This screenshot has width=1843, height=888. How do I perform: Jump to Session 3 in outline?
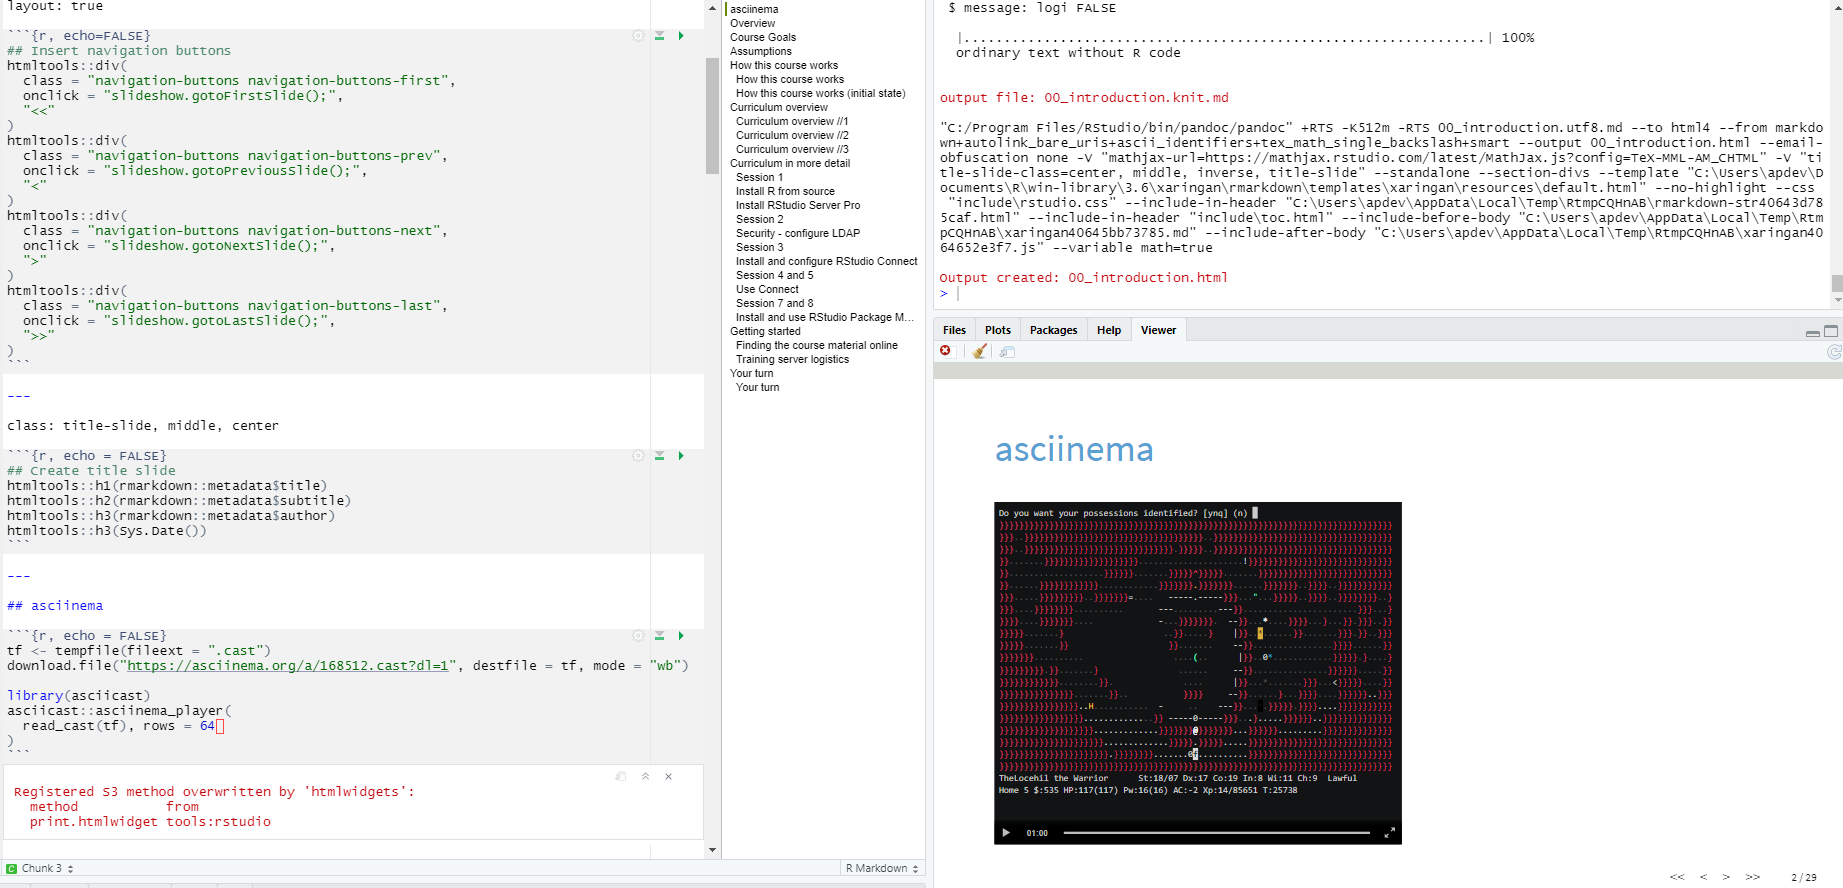(x=760, y=247)
